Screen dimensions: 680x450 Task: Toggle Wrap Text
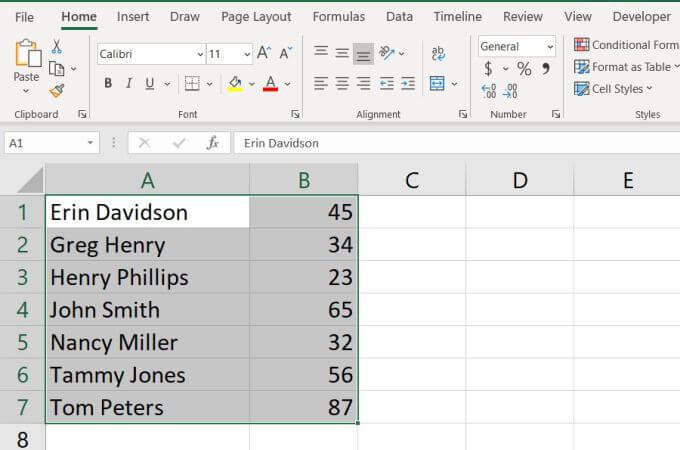[438, 53]
